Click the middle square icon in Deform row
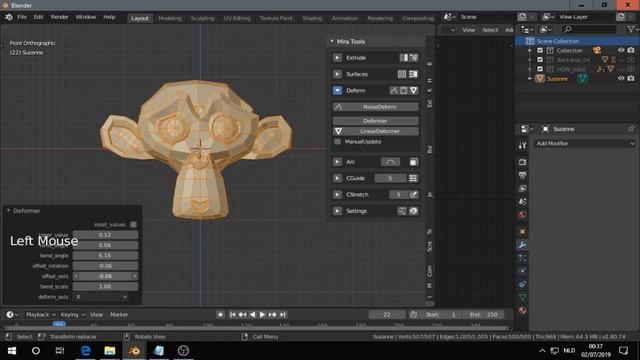The image size is (640, 360). (404, 91)
